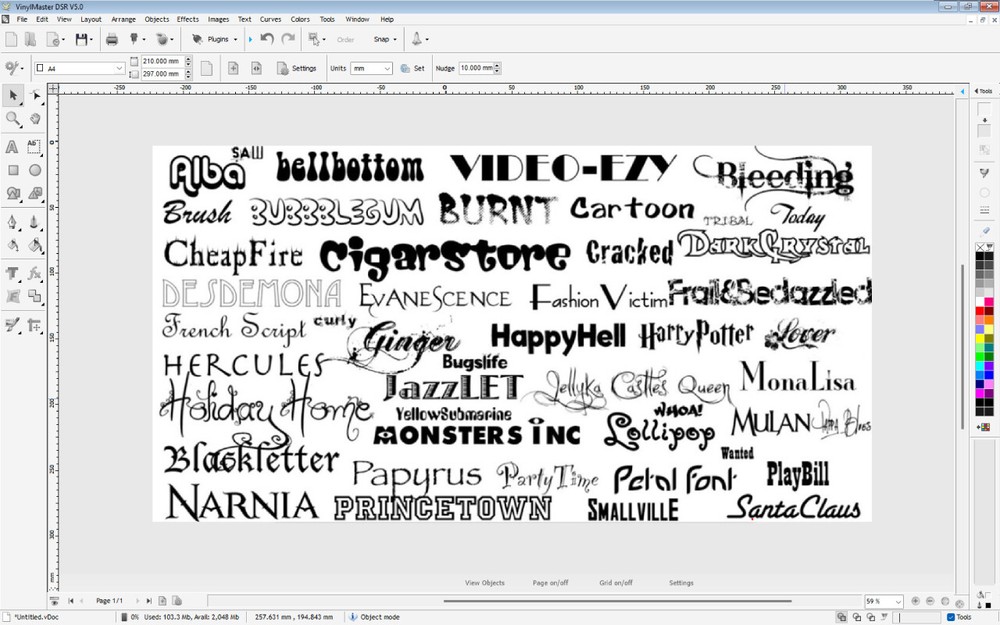
Task: Toggle the Tools checkbox in status bar
Action: click(x=950, y=617)
